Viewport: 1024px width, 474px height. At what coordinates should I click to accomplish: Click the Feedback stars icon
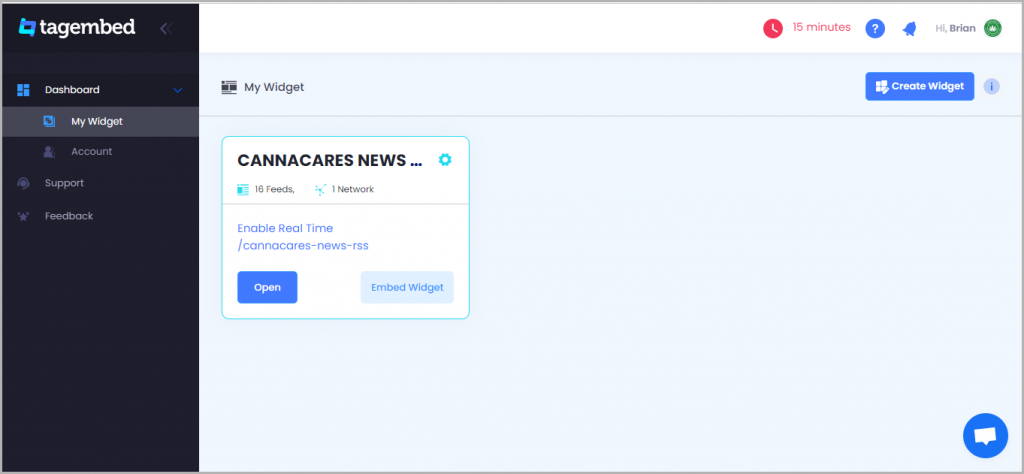point(24,217)
